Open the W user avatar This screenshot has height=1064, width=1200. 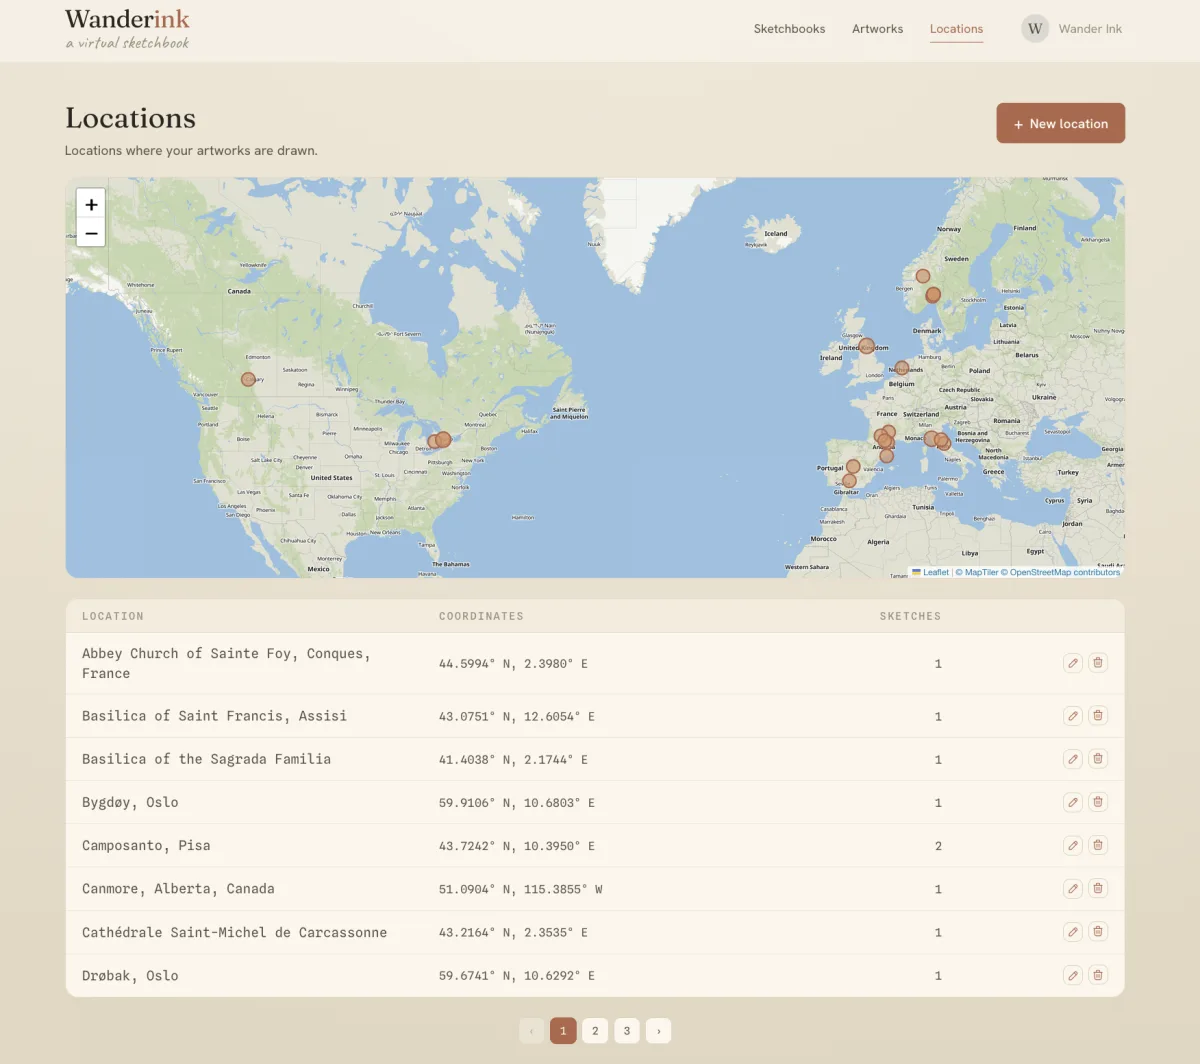tap(1035, 28)
